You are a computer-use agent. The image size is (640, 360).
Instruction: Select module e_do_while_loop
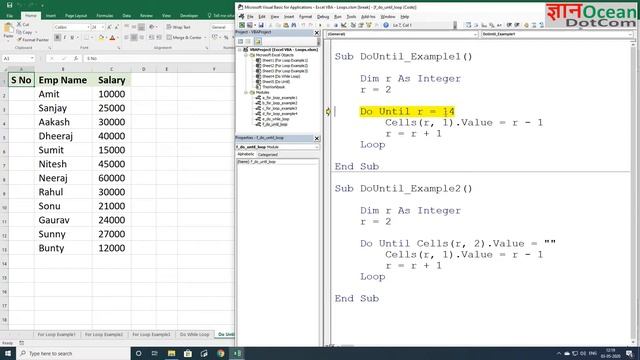click(275, 119)
